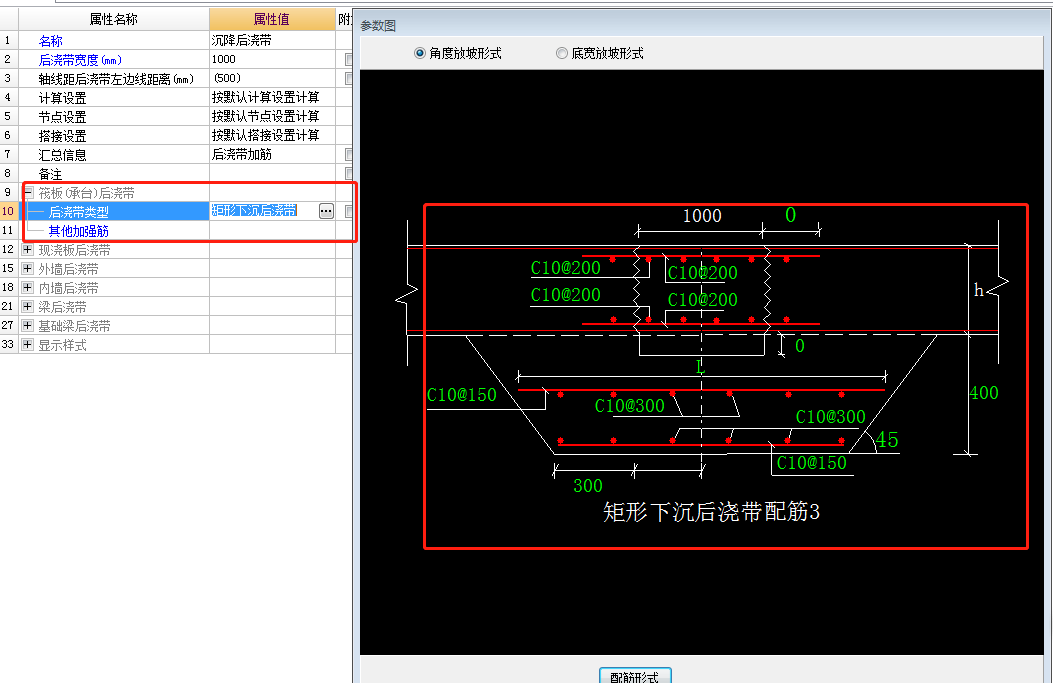Click the 1000 width value cell
Screen dimensions: 1053x683
coord(273,59)
